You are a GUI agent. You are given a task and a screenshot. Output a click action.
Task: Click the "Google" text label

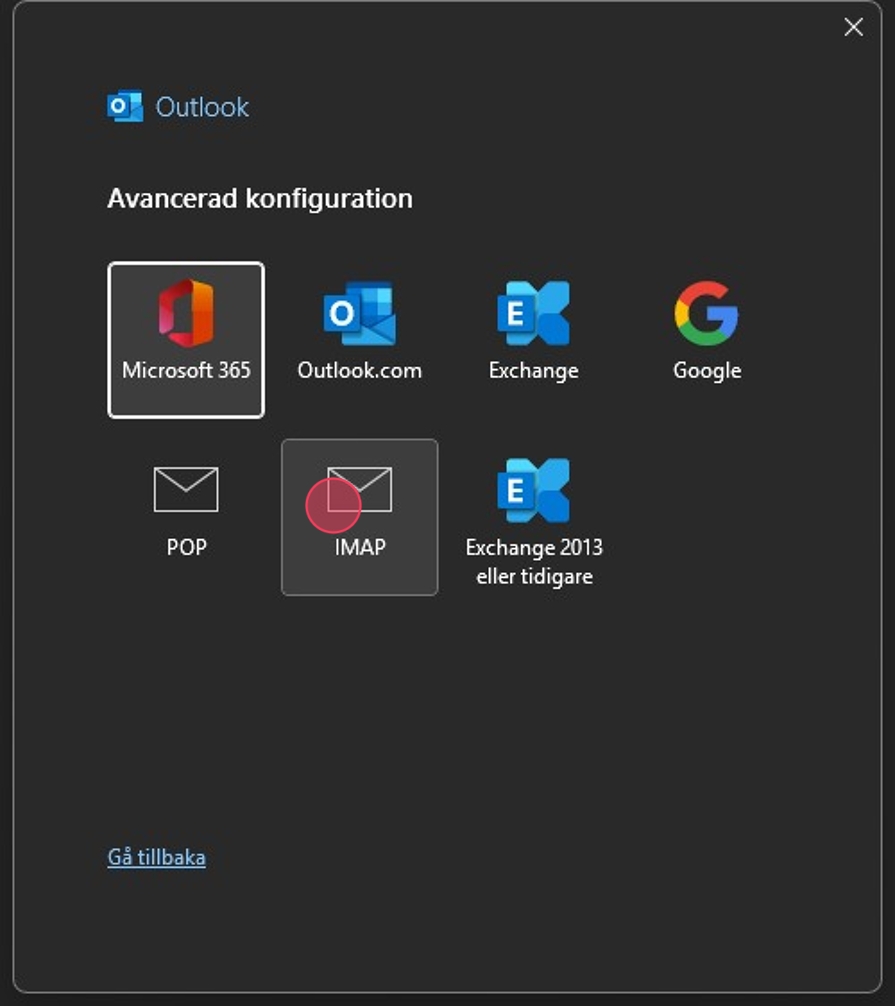706,370
